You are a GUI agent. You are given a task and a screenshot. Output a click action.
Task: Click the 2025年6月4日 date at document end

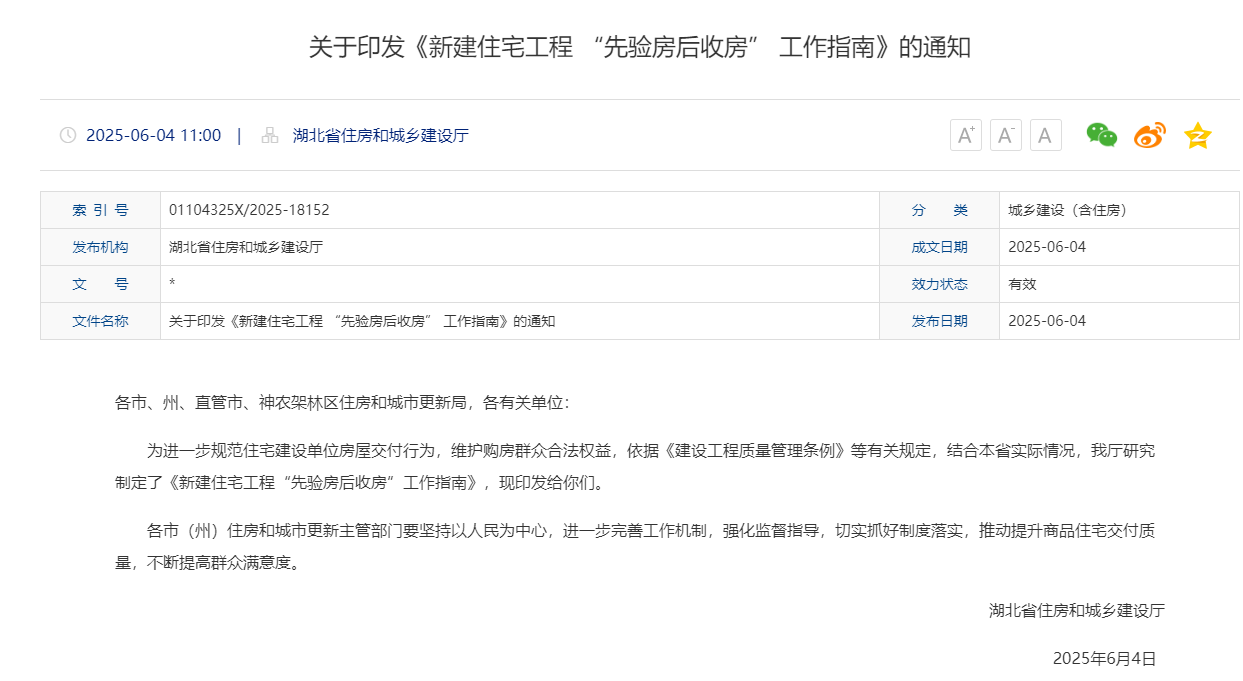point(1104,658)
